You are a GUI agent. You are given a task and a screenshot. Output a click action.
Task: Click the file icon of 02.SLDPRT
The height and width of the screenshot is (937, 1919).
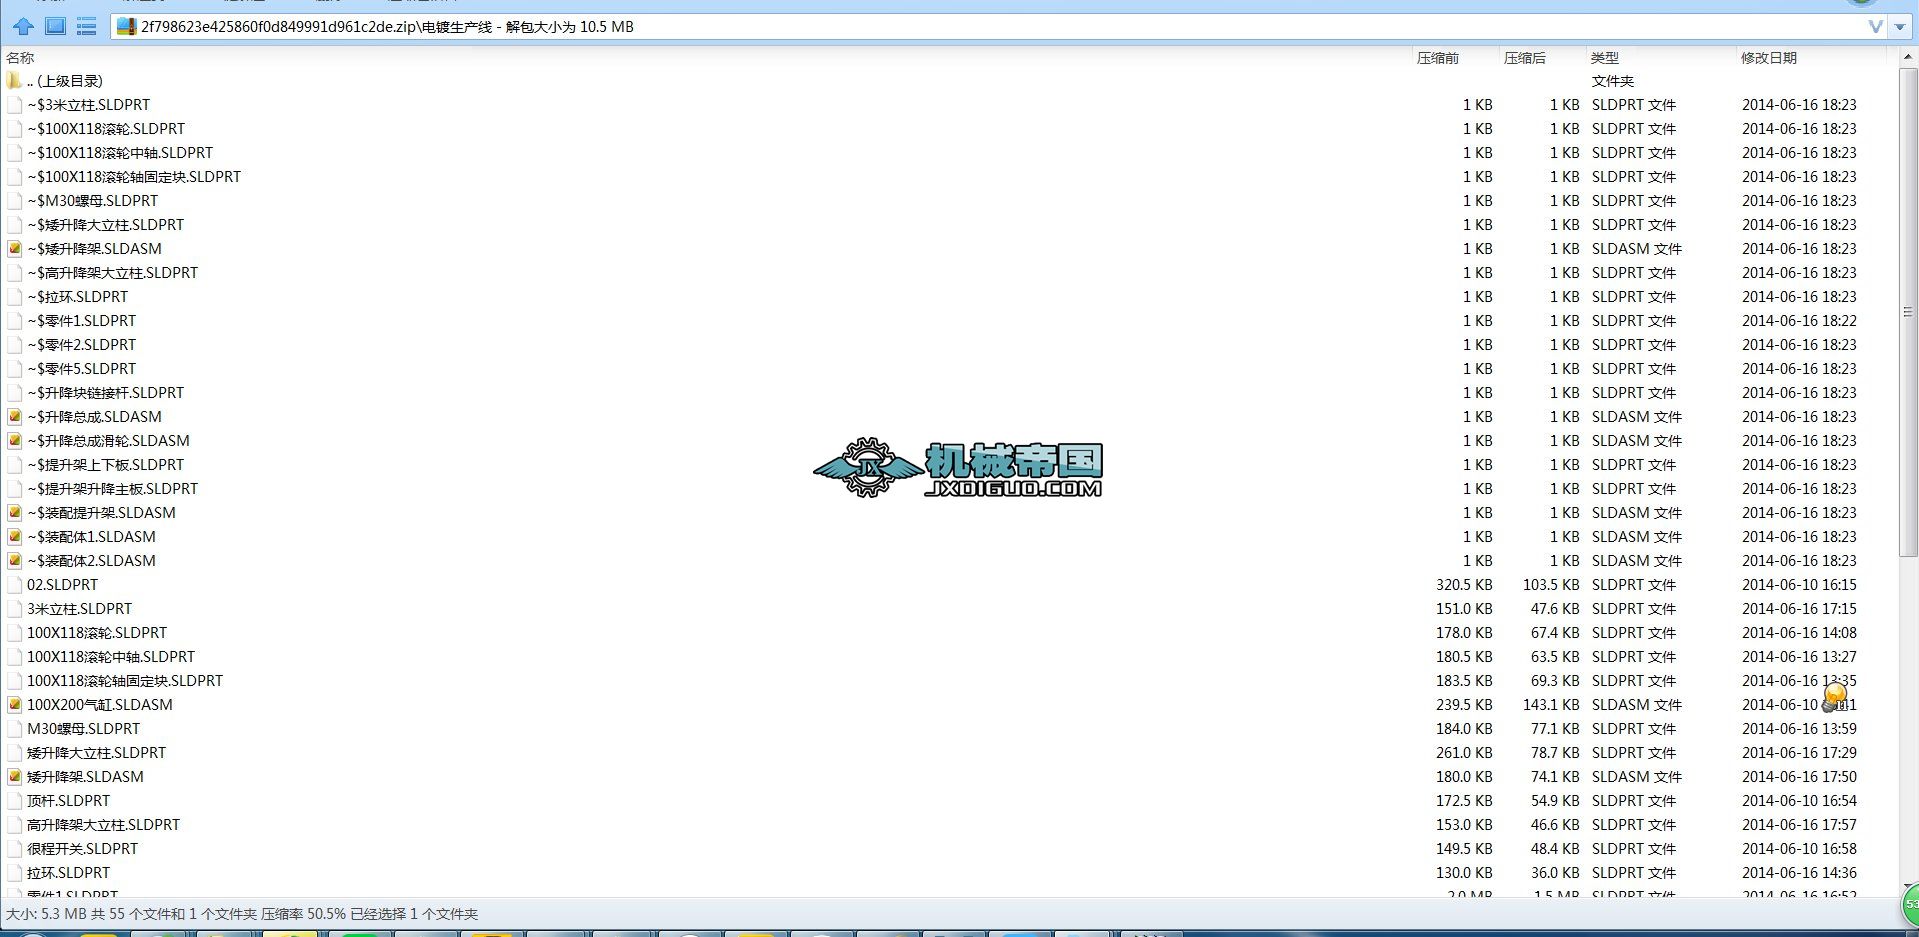coord(14,585)
